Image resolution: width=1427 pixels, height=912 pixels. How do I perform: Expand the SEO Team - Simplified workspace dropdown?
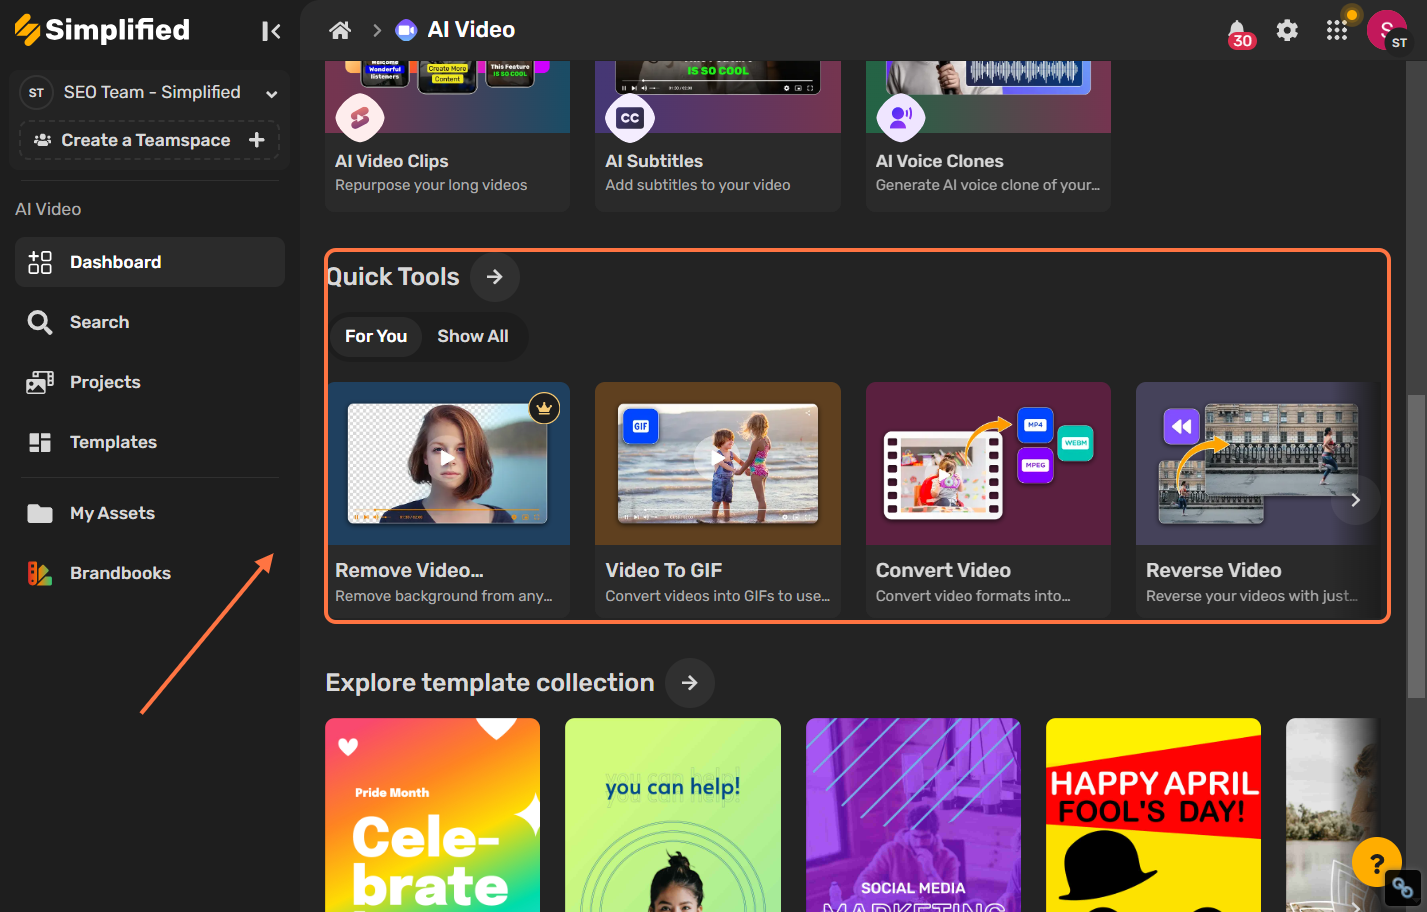(x=271, y=93)
